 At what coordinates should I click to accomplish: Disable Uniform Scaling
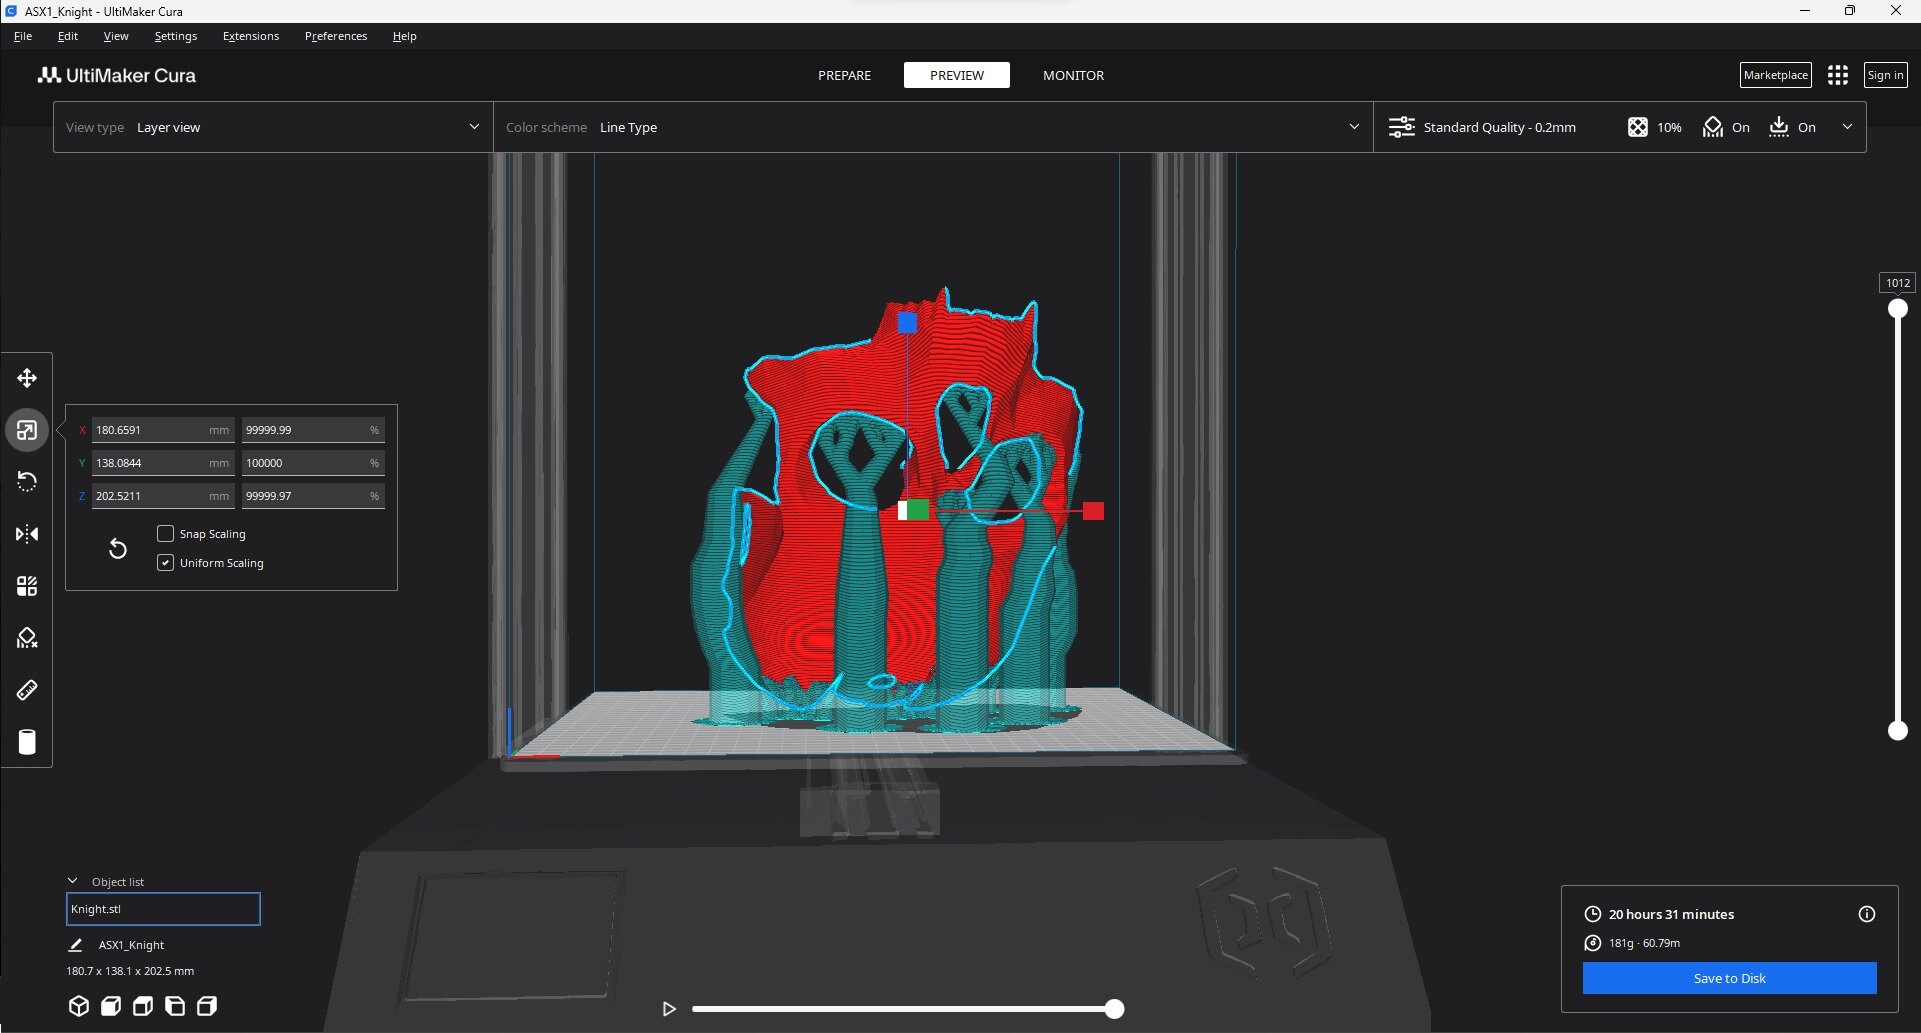(166, 562)
